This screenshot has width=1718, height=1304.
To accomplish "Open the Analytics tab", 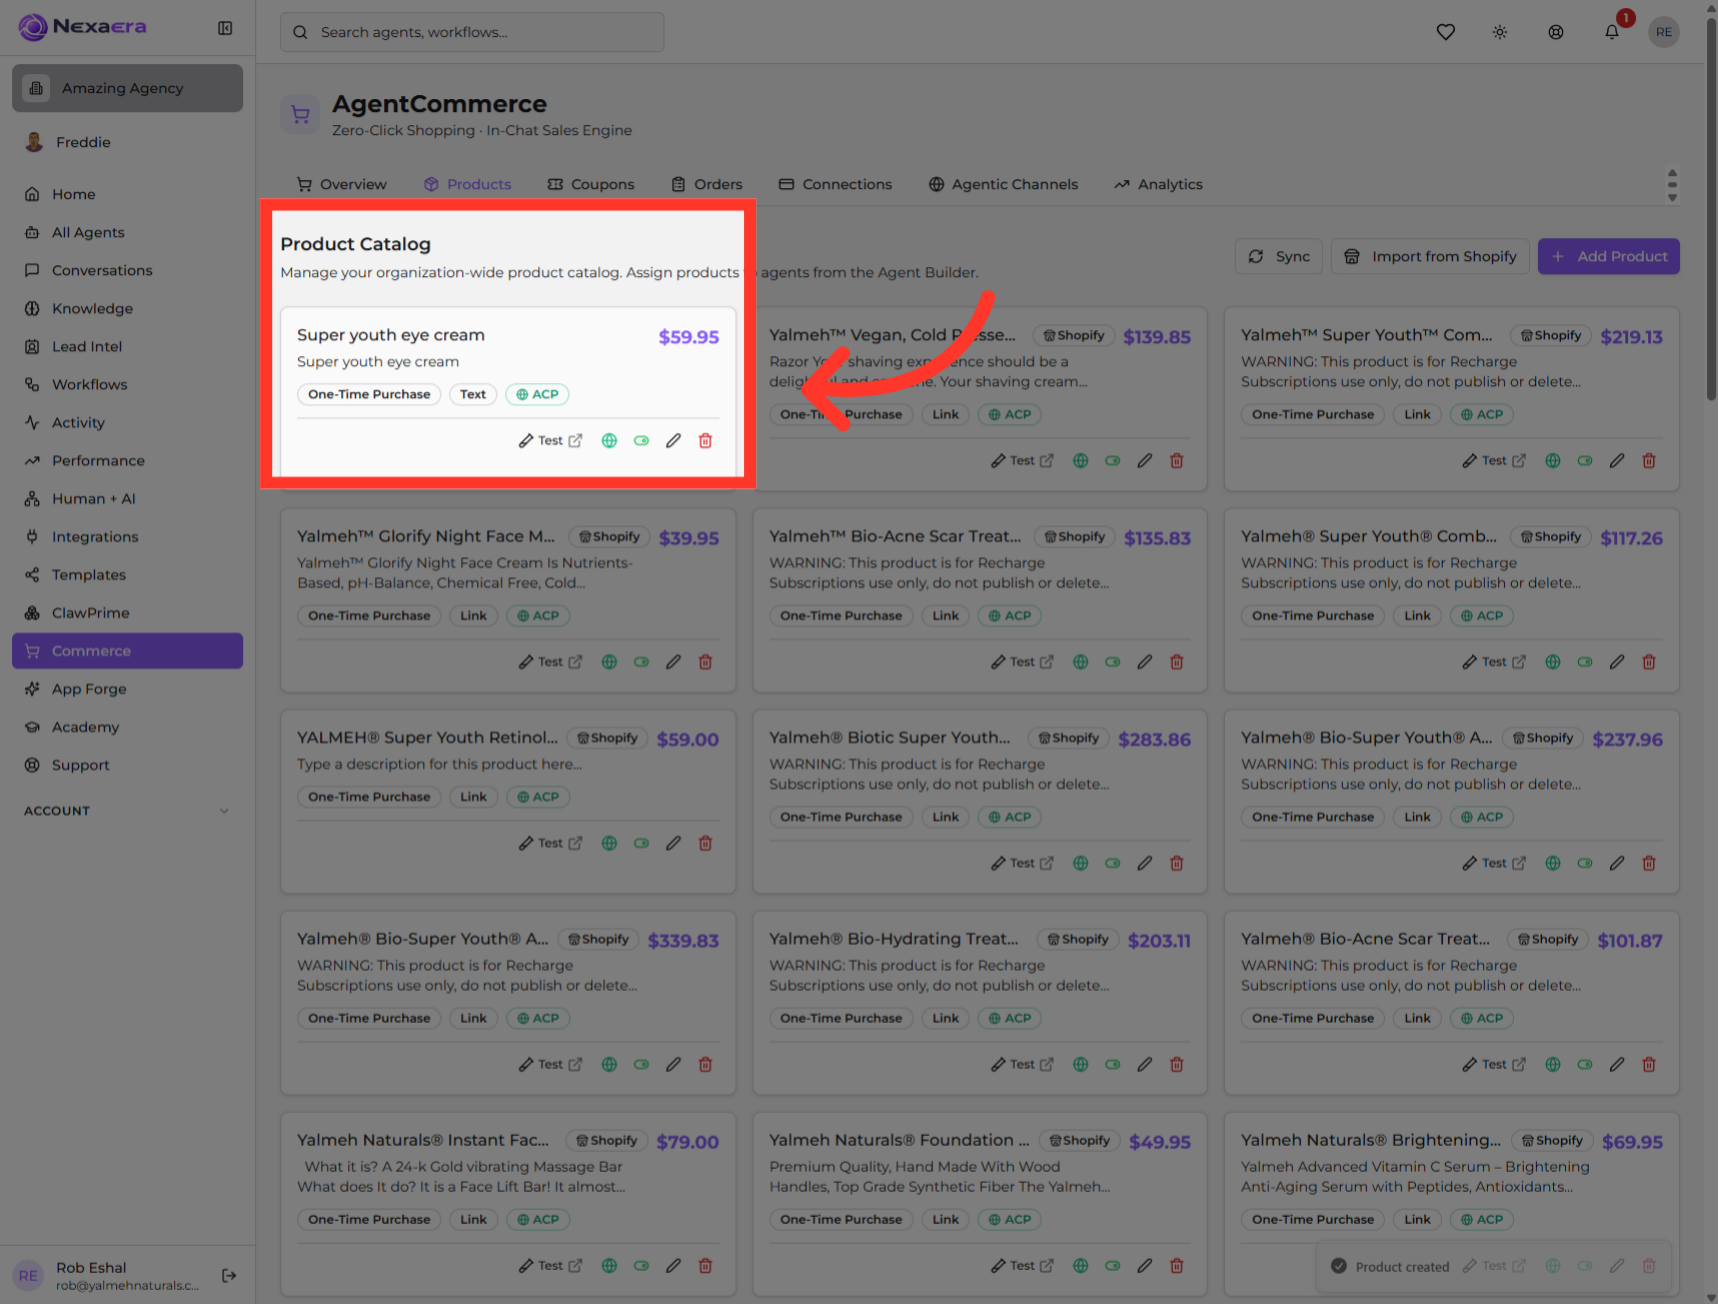I will [1158, 184].
